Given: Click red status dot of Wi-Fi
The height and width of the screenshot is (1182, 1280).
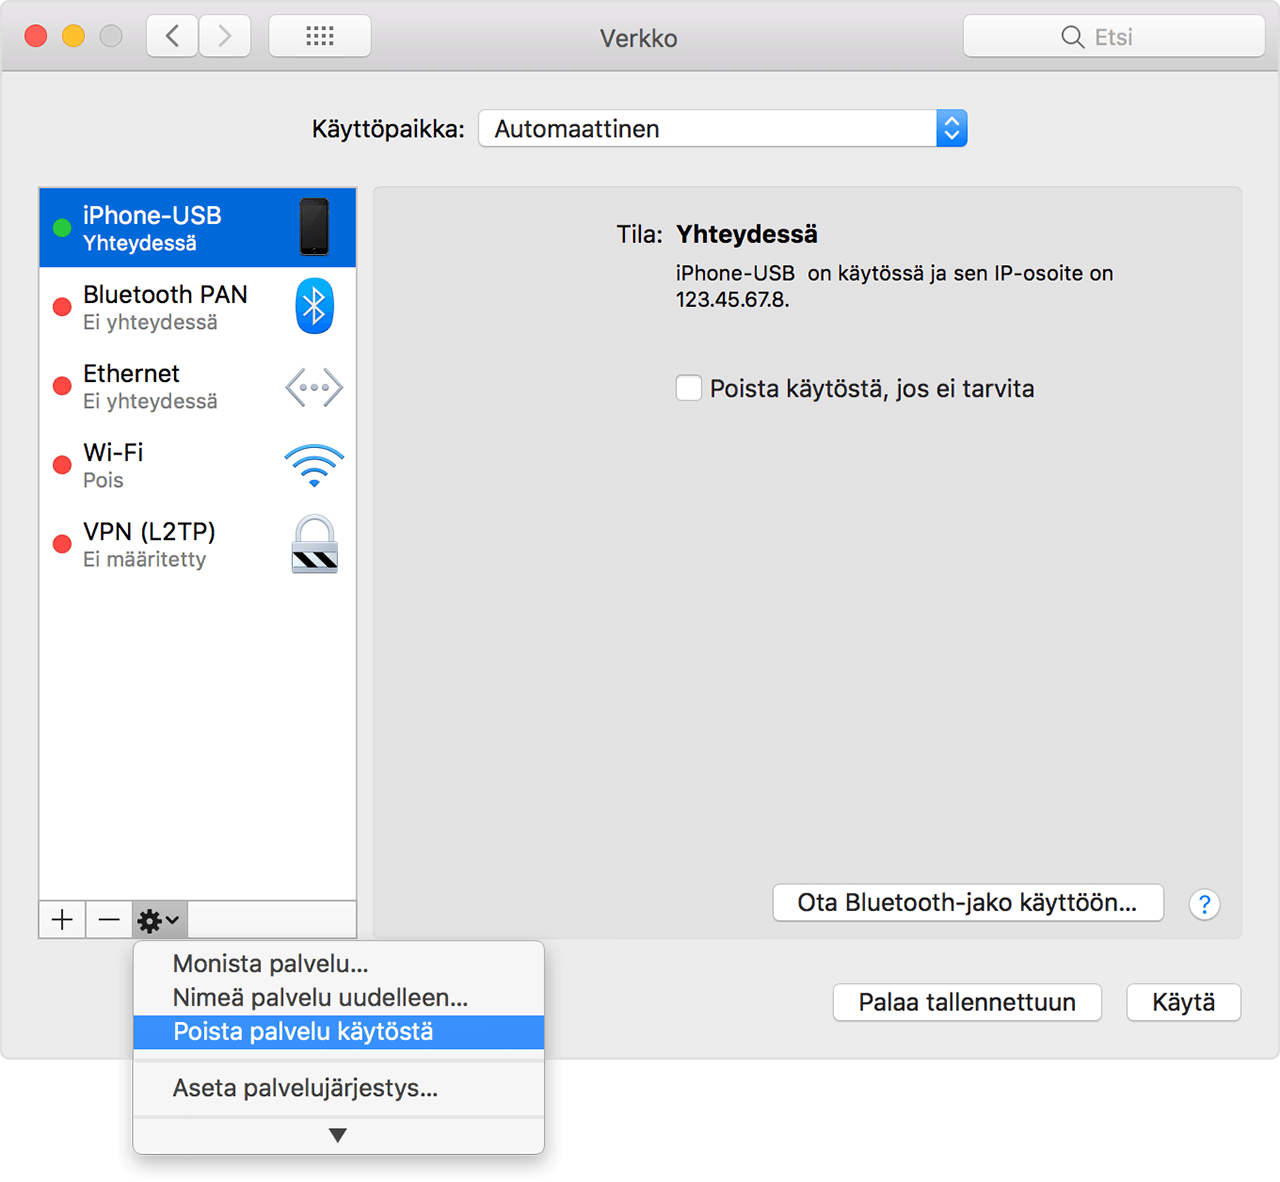Looking at the screenshot, I should 62,465.
